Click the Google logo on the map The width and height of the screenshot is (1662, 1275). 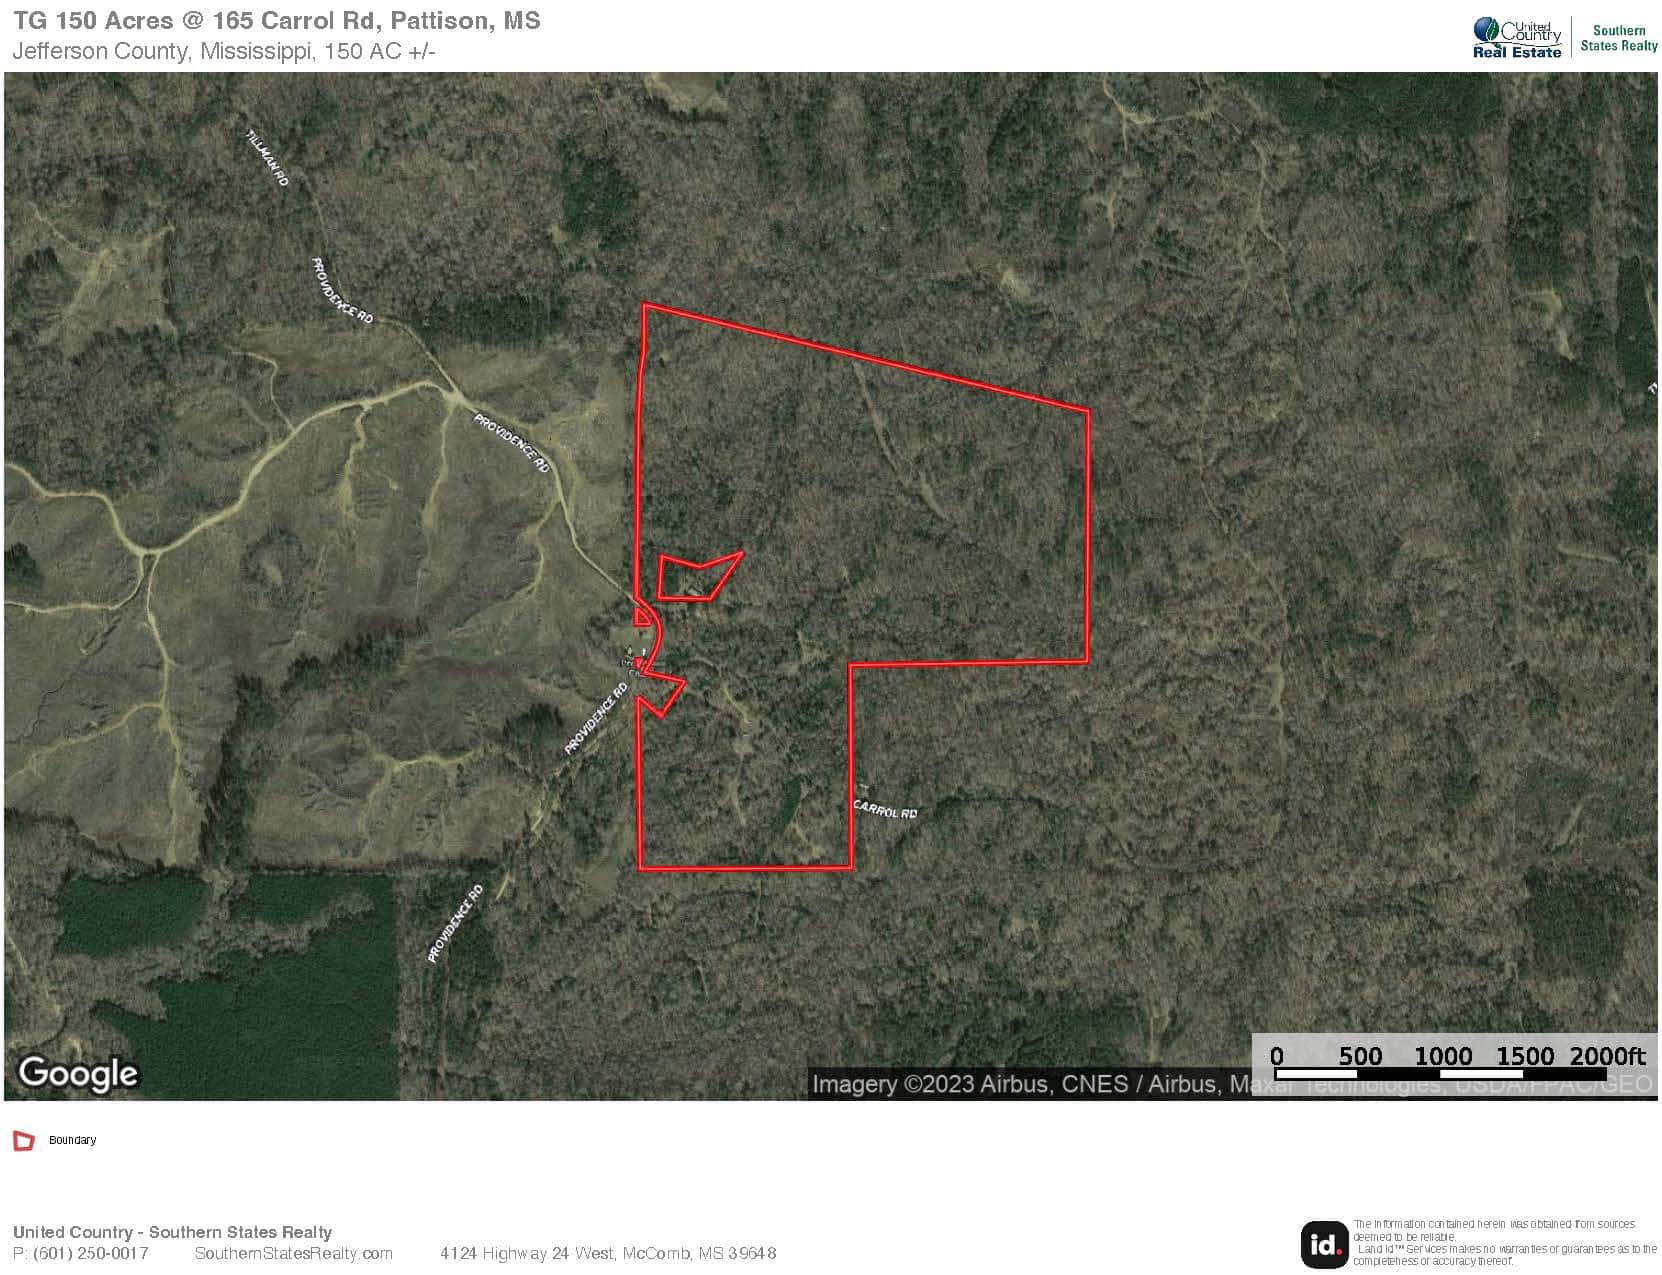pos(78,1073)
